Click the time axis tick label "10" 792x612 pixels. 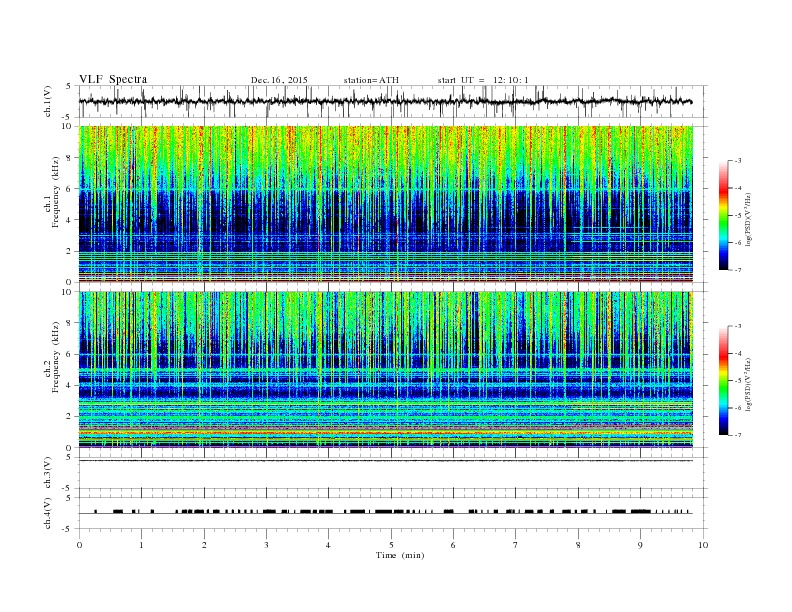click(703, 545)
